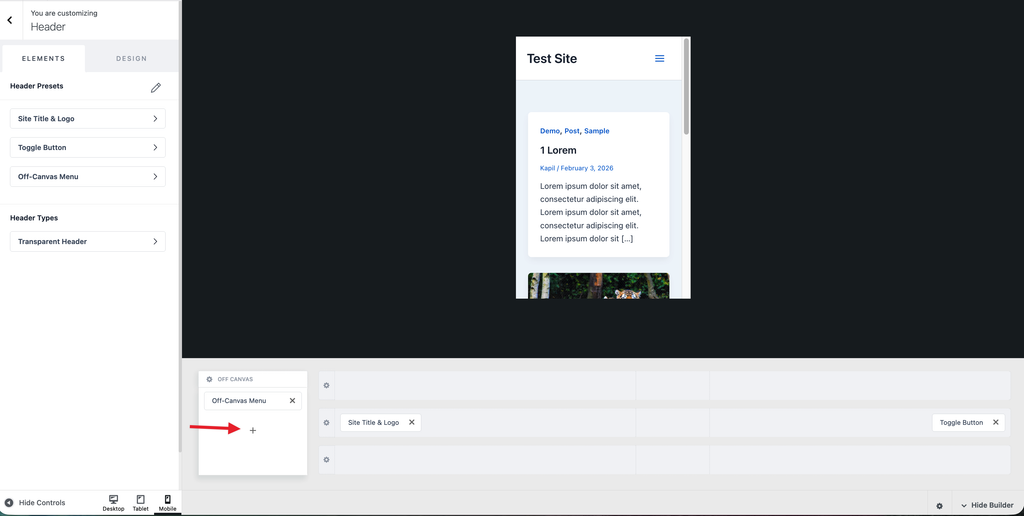Go back using the left chevron arrow

10,20
